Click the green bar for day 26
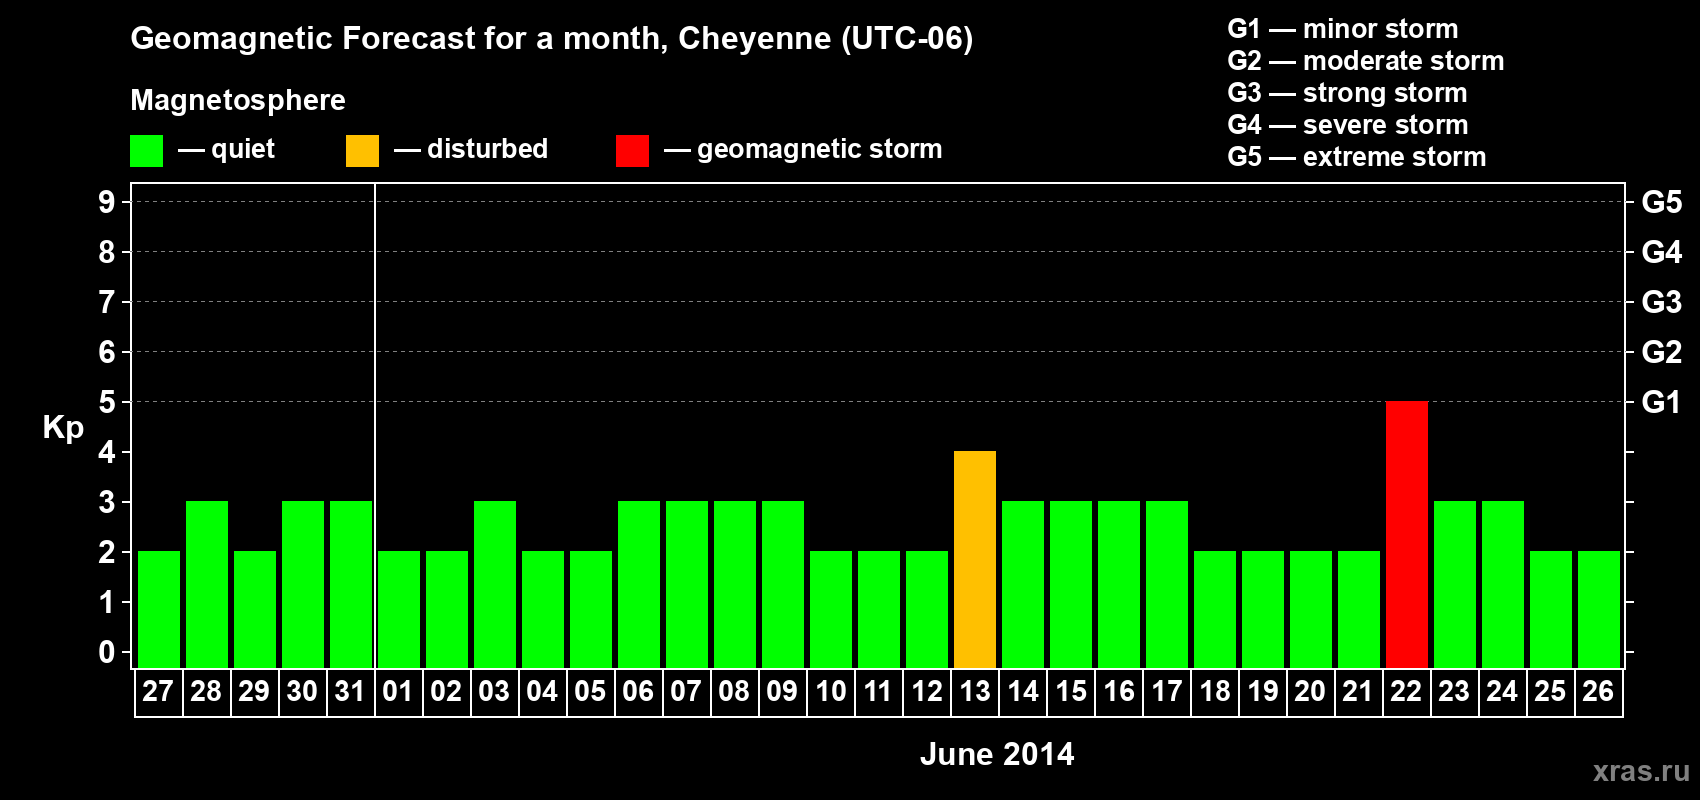The height and width of the screenshot is (800, 1700). tap(1598, 609)
